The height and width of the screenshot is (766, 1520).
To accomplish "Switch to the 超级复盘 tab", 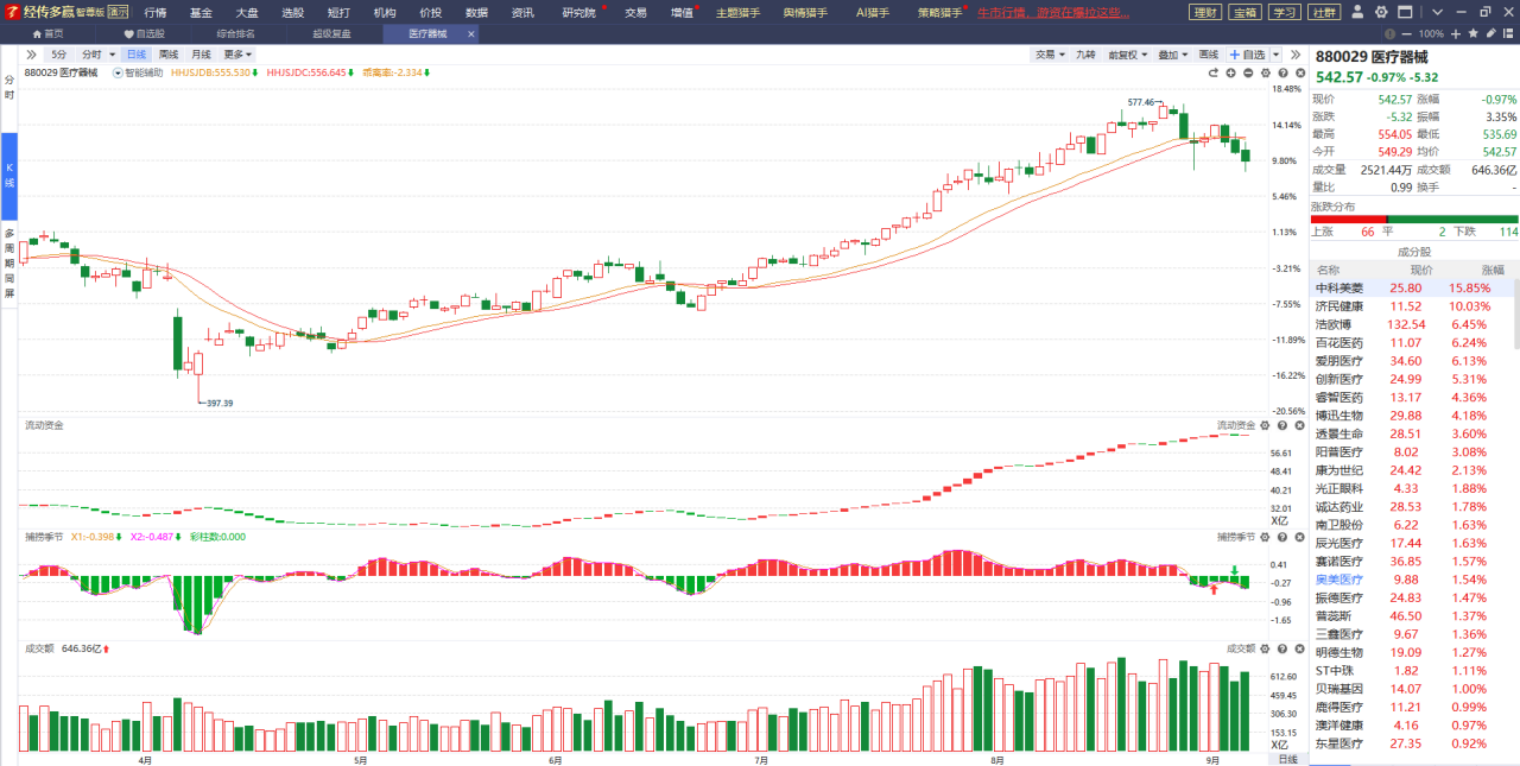I will click(x=332, y=34).
